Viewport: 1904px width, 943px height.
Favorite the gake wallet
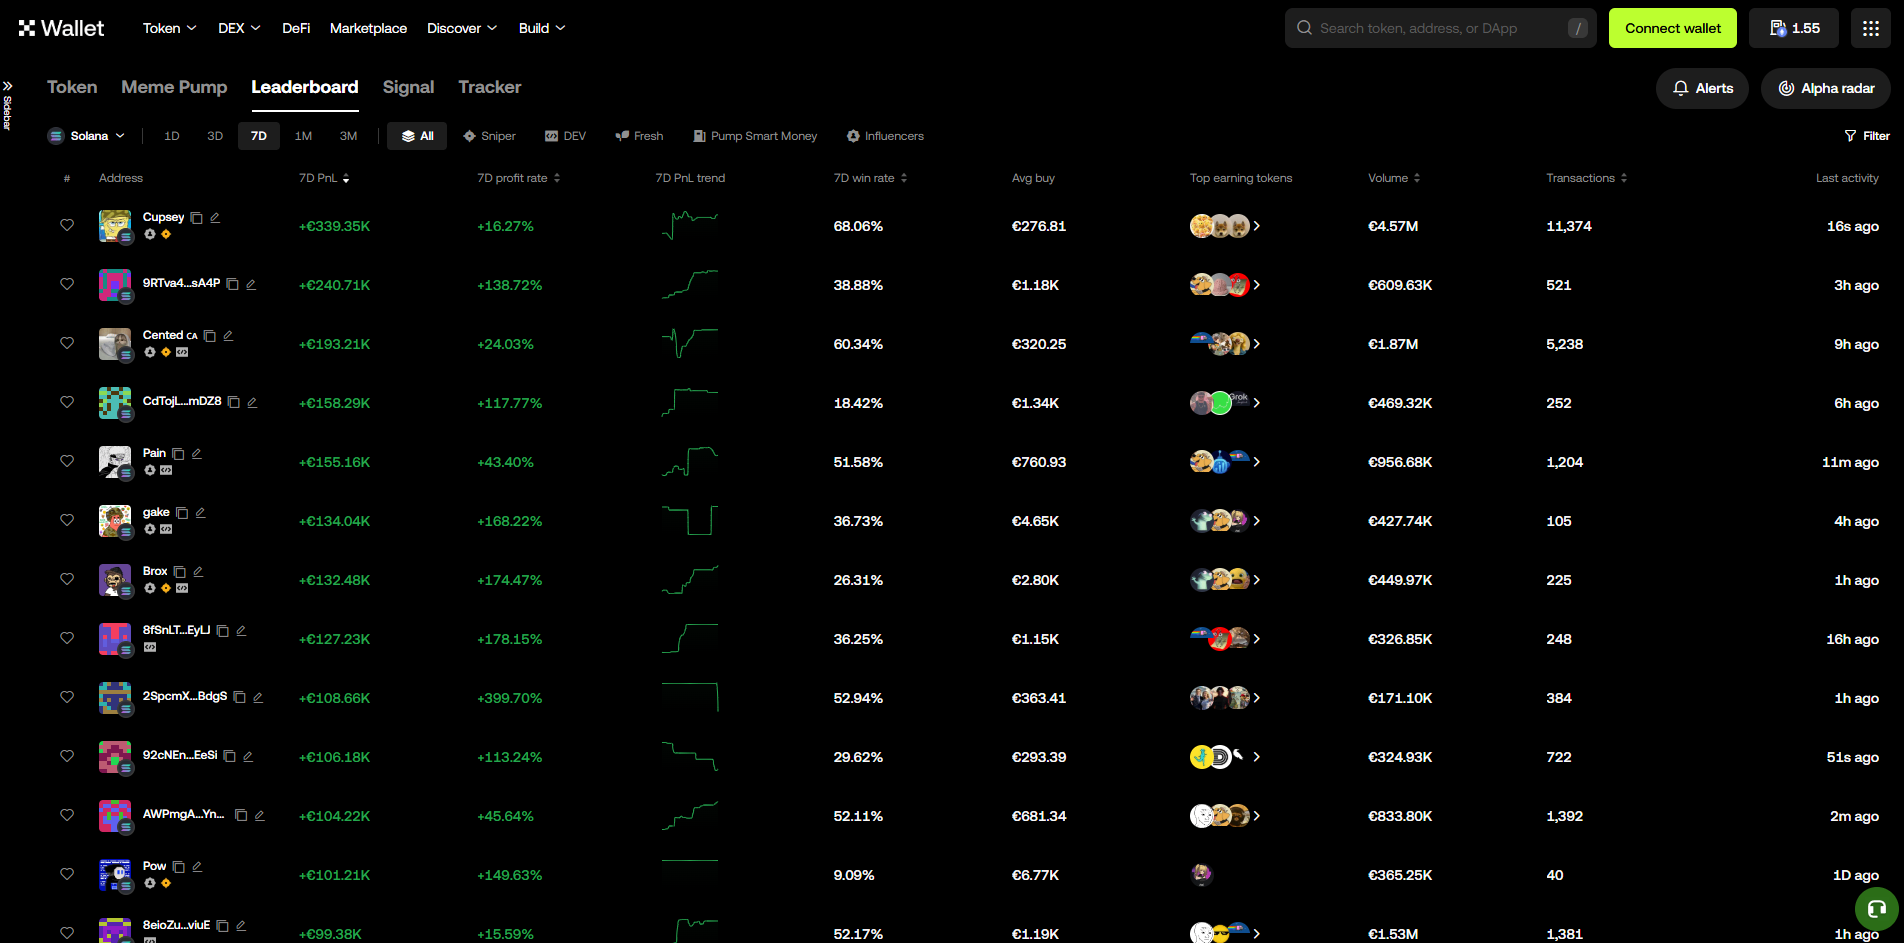67,520
